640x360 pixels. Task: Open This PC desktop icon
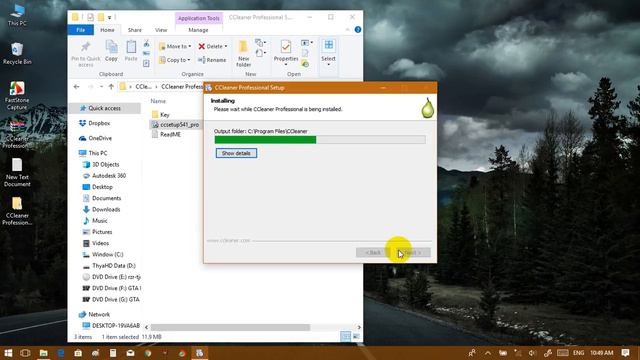point(17,15)
